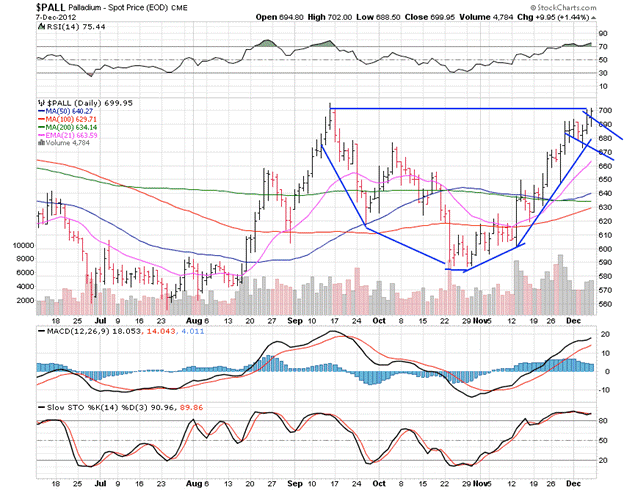Screen dimensions: 624x490
Task: Click the Chg +9.95 (+1.44%) value
Action: [594, 18]
